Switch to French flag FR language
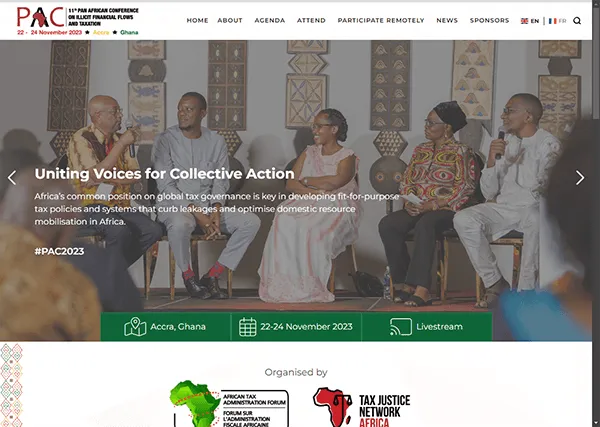This screenshot has width=600, height=427. pos(557,21)
